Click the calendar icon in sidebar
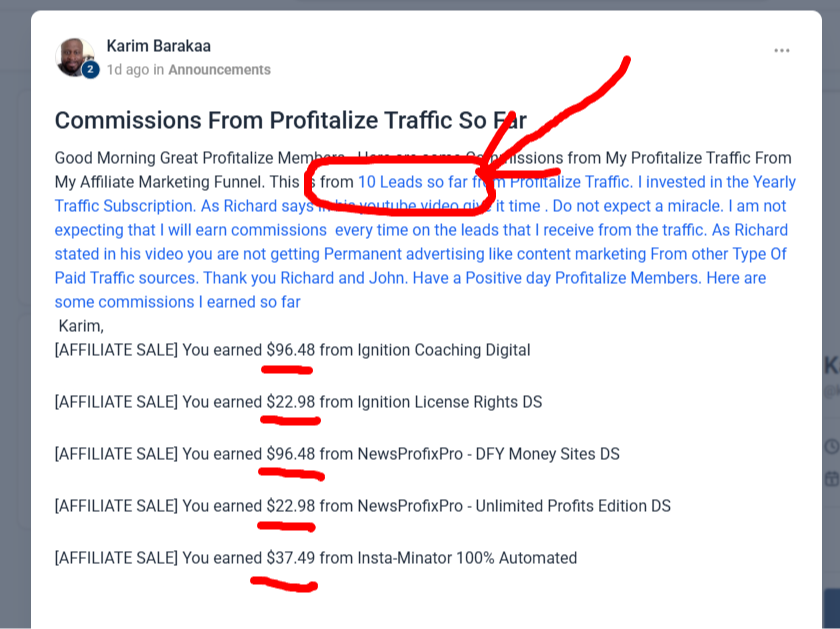This screenshot has height=629, width=840. tap(832, 478)
